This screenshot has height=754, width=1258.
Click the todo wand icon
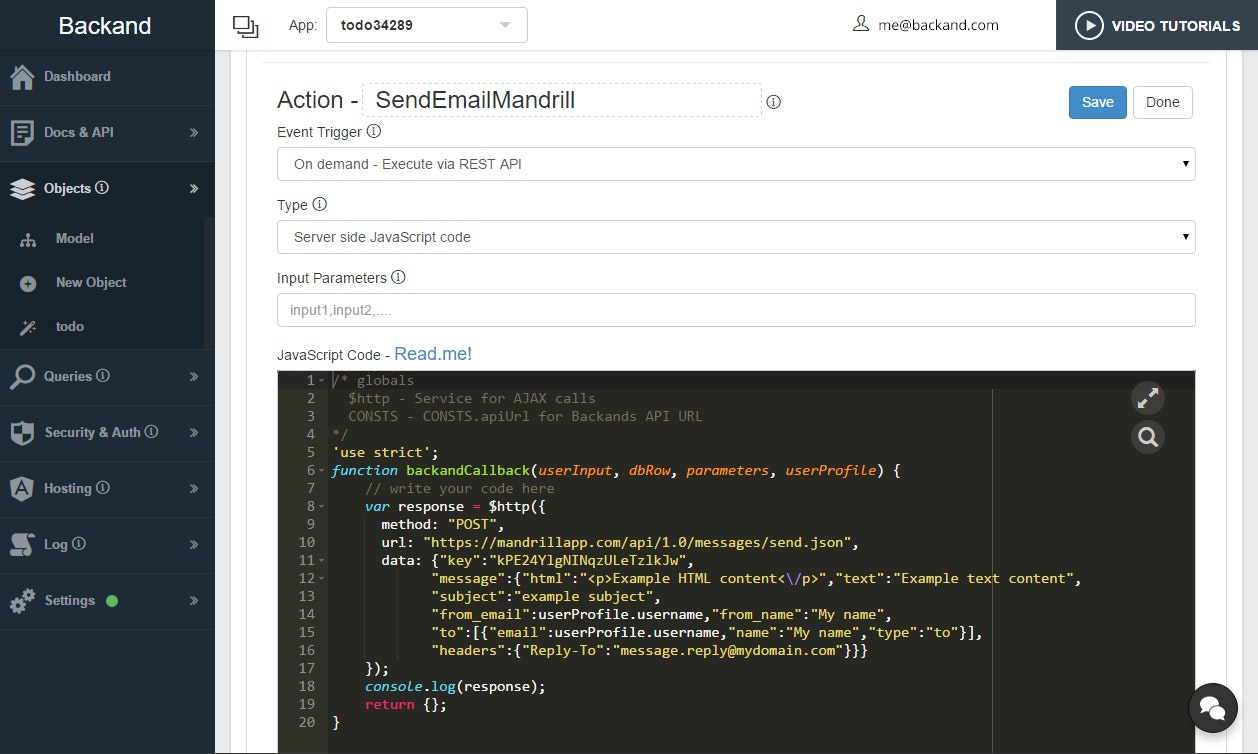(x=28, y=327)
